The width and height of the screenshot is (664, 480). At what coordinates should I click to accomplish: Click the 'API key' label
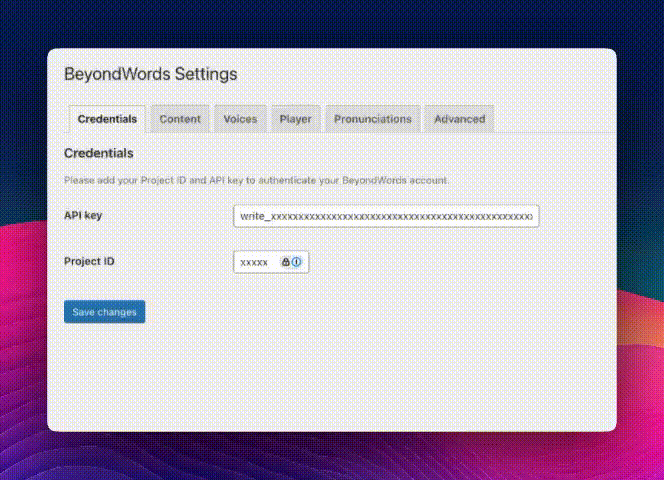pos(83,216)
